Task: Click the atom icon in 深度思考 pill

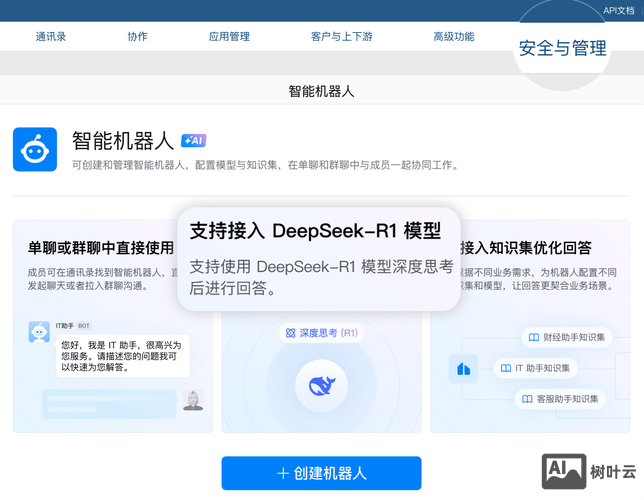Action: [x=290, y=333]
